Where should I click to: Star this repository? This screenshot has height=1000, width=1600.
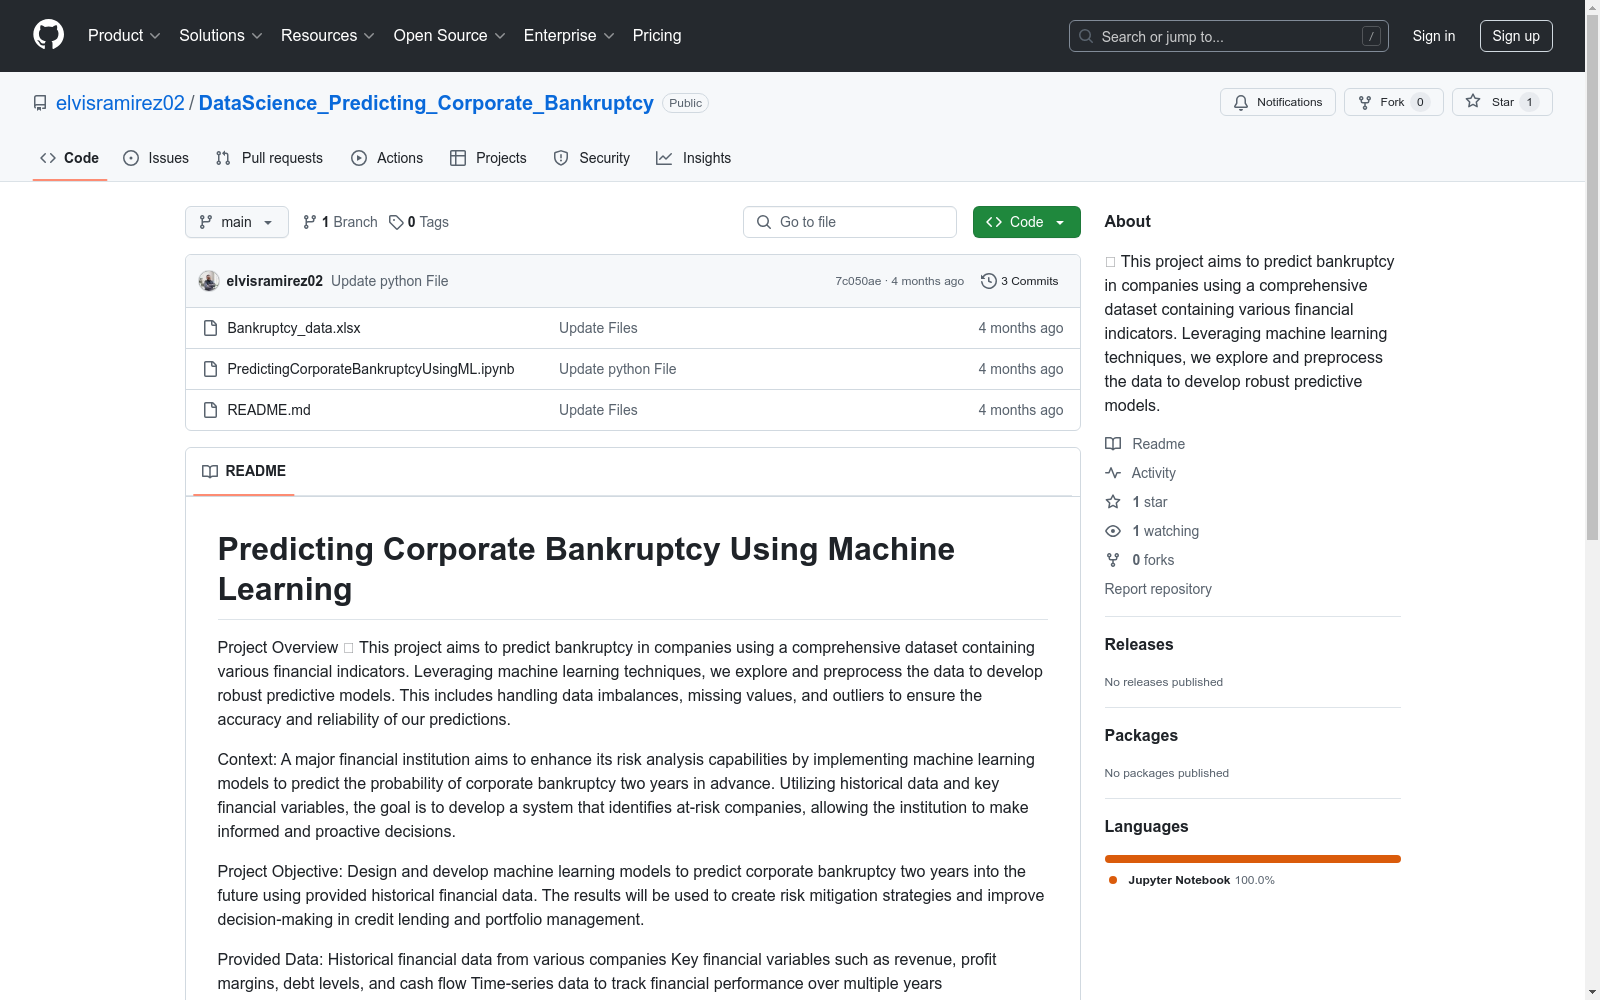(x=1502, y=102)
